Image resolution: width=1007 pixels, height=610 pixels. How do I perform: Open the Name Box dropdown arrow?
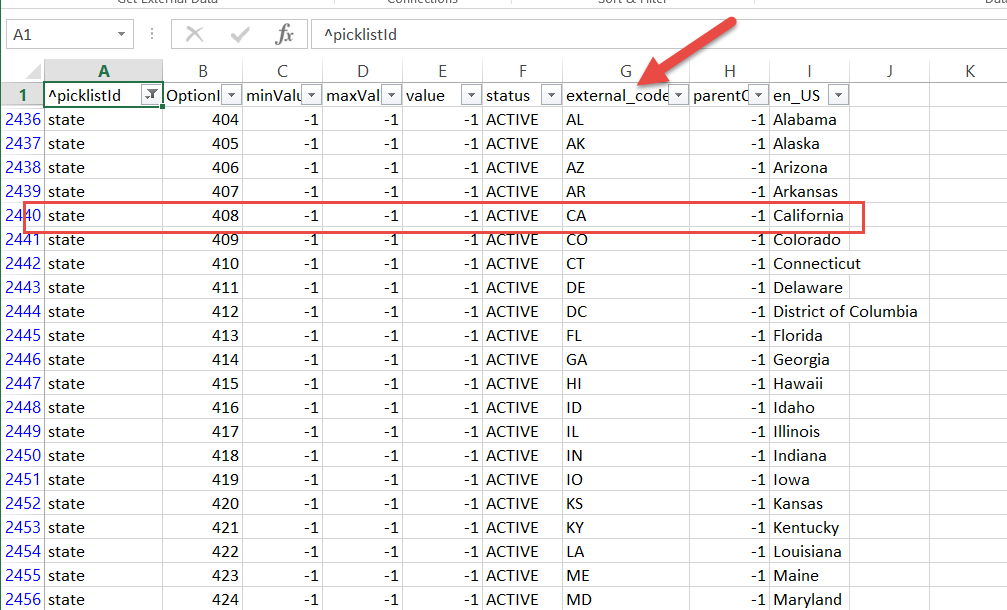121,34
